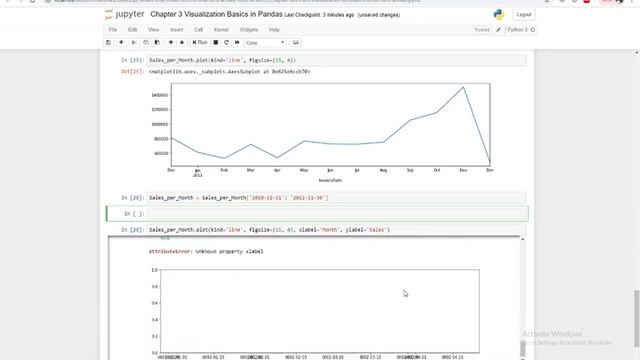
Task: Open the Kernel menu
Action: pos(221,30)
